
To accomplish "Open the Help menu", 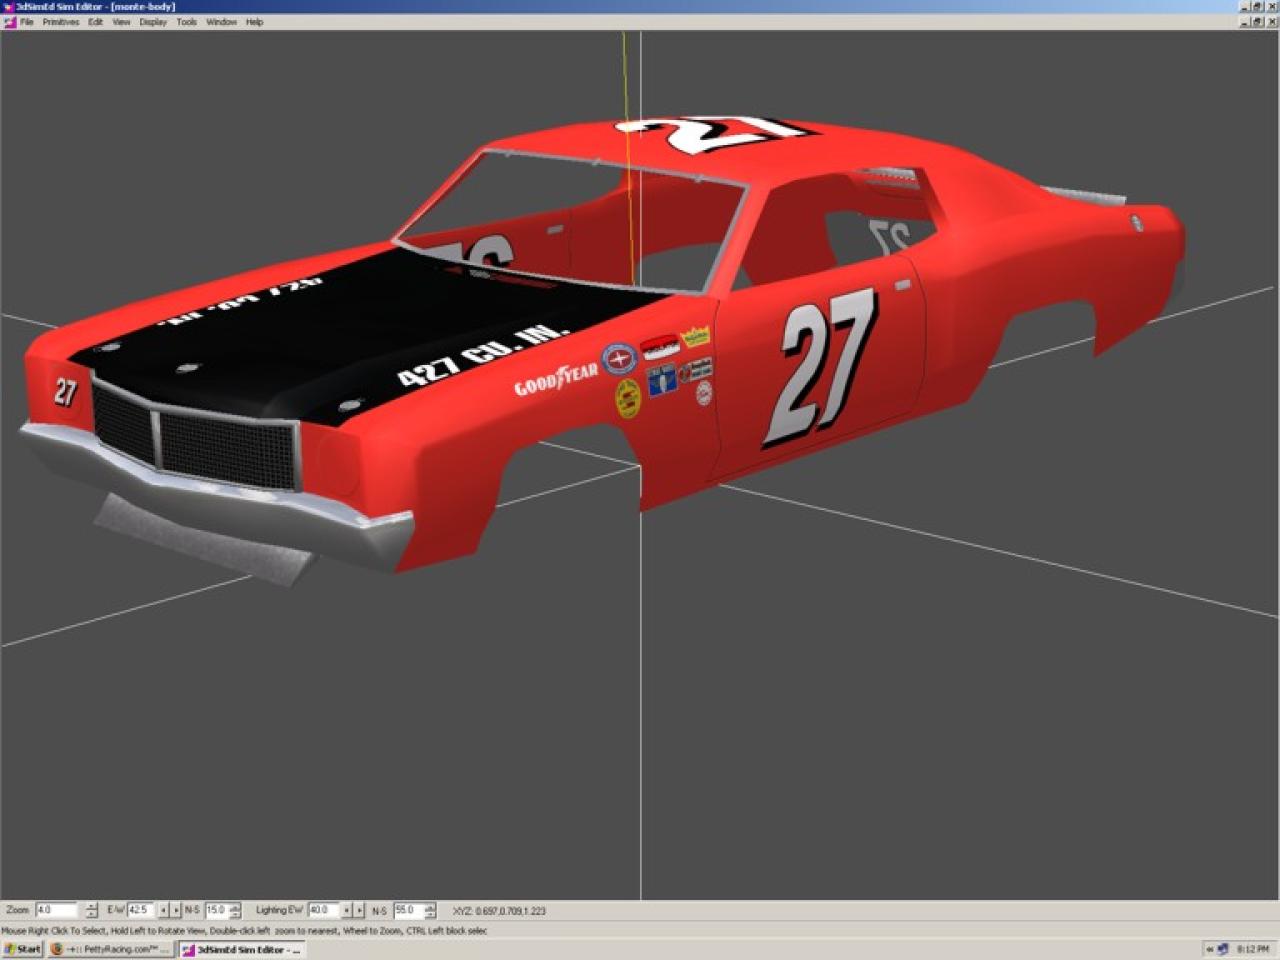I will pyautogui.click(x=255, y=22).
